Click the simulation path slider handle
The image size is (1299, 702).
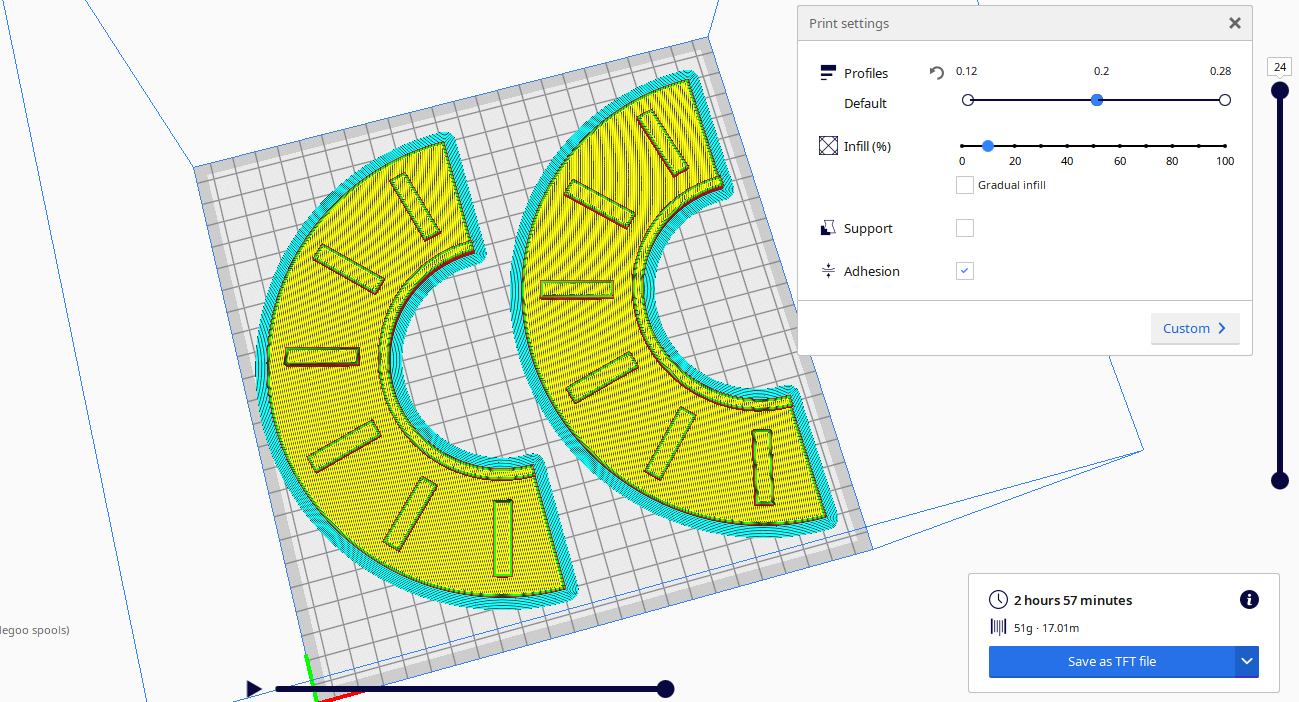(665, 688)
